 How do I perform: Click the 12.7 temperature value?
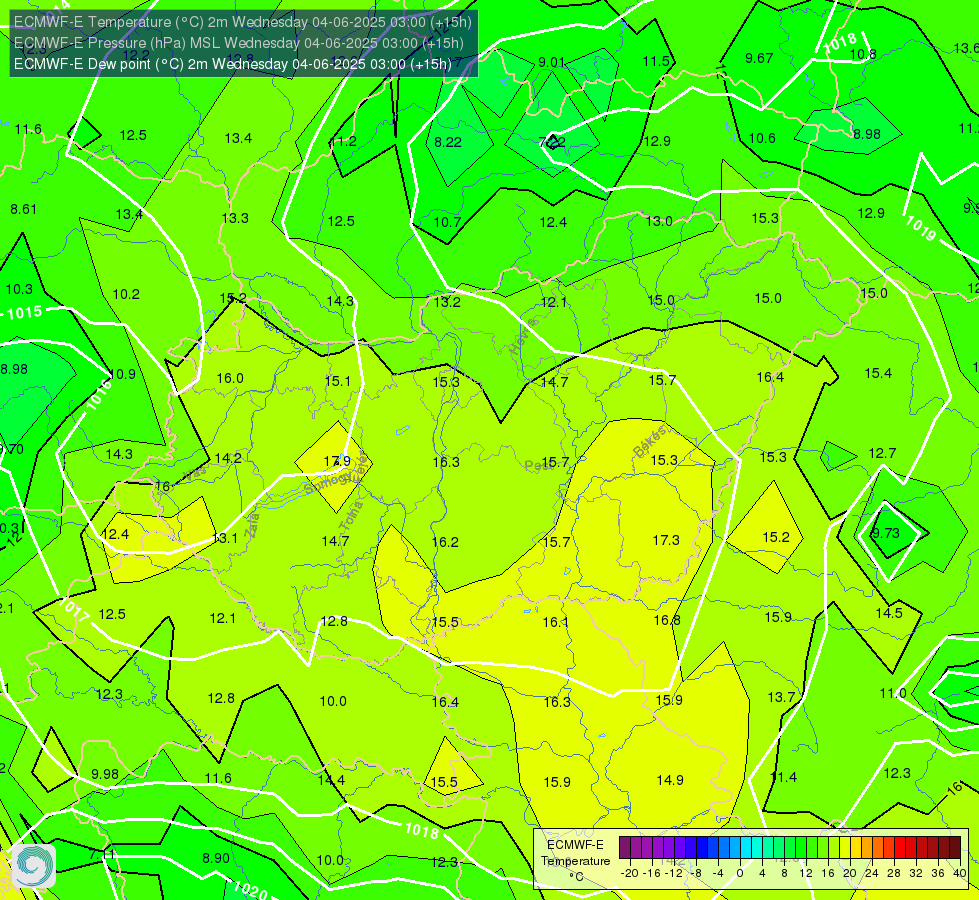click(882, 453)
